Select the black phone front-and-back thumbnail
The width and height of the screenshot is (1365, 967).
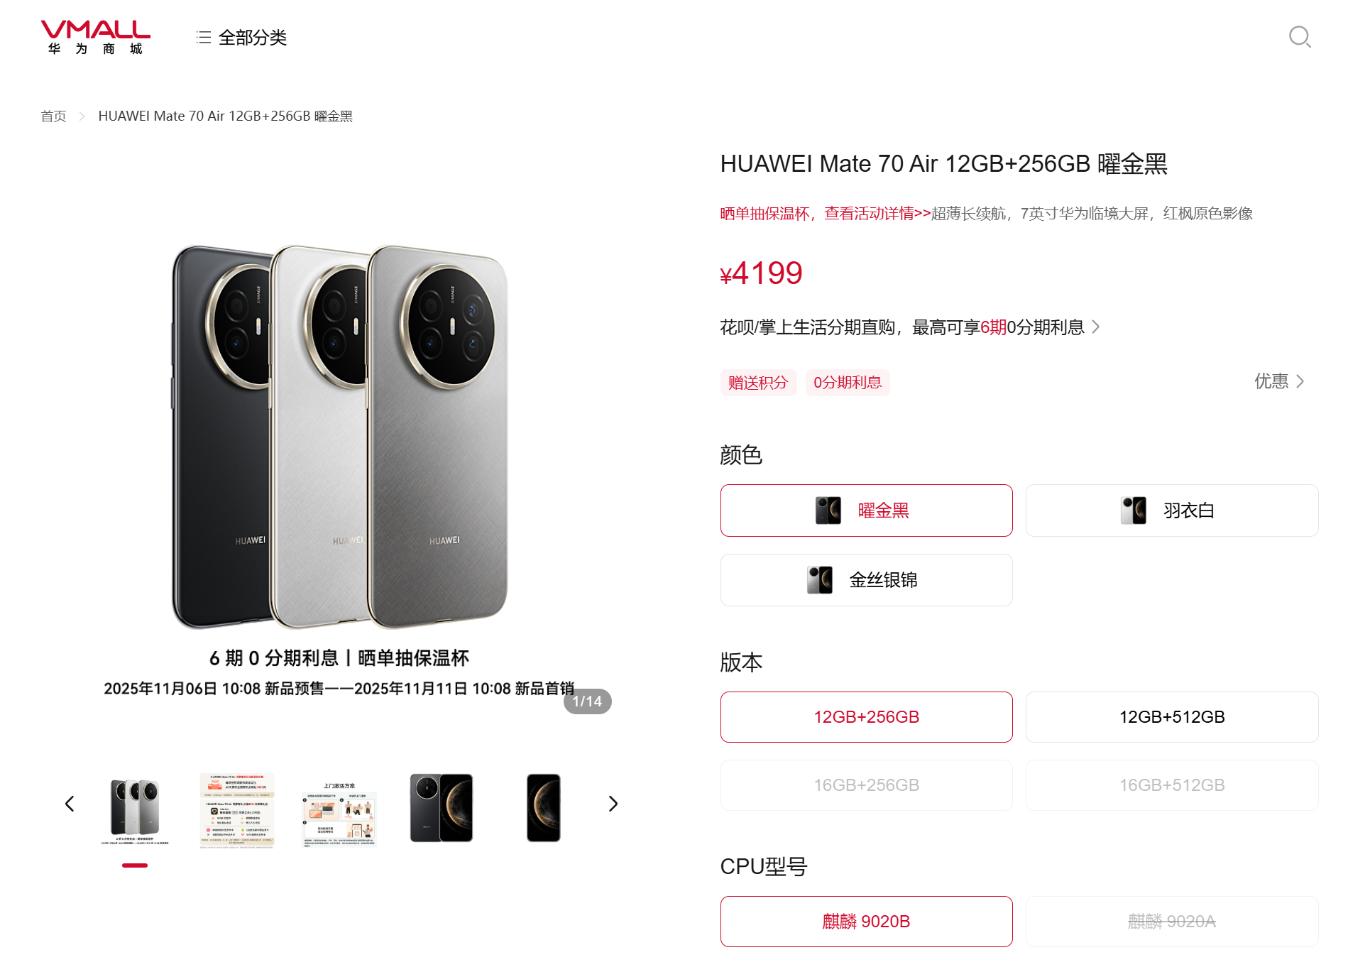pyautogui.click(x=441, y=807)
